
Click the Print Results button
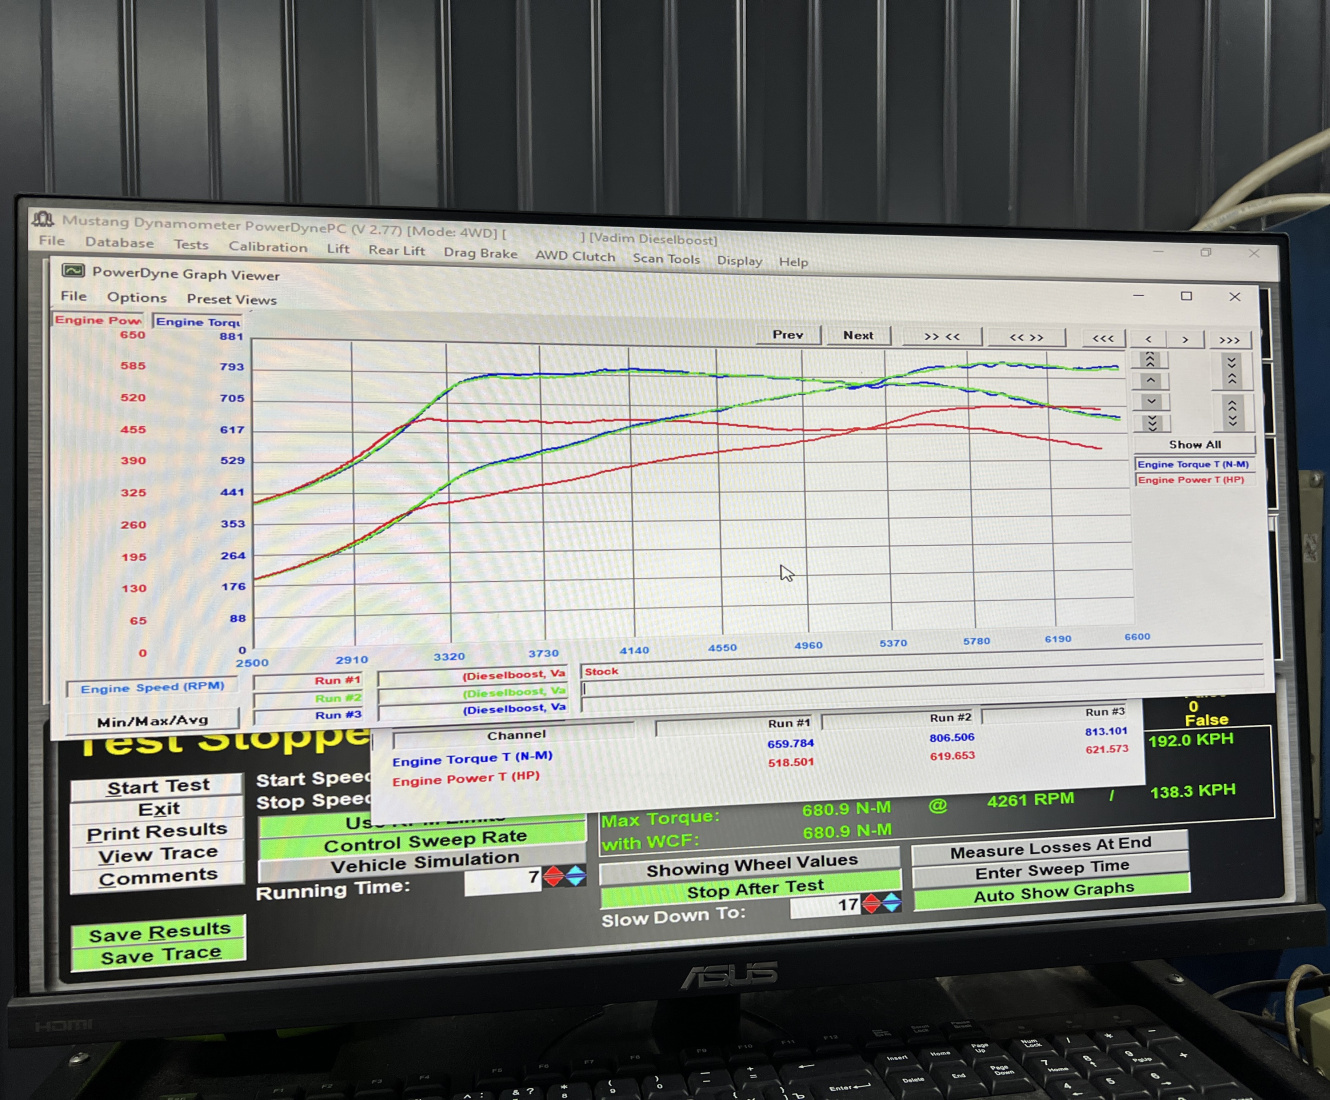pyautogui.click(x=157, y=832)
